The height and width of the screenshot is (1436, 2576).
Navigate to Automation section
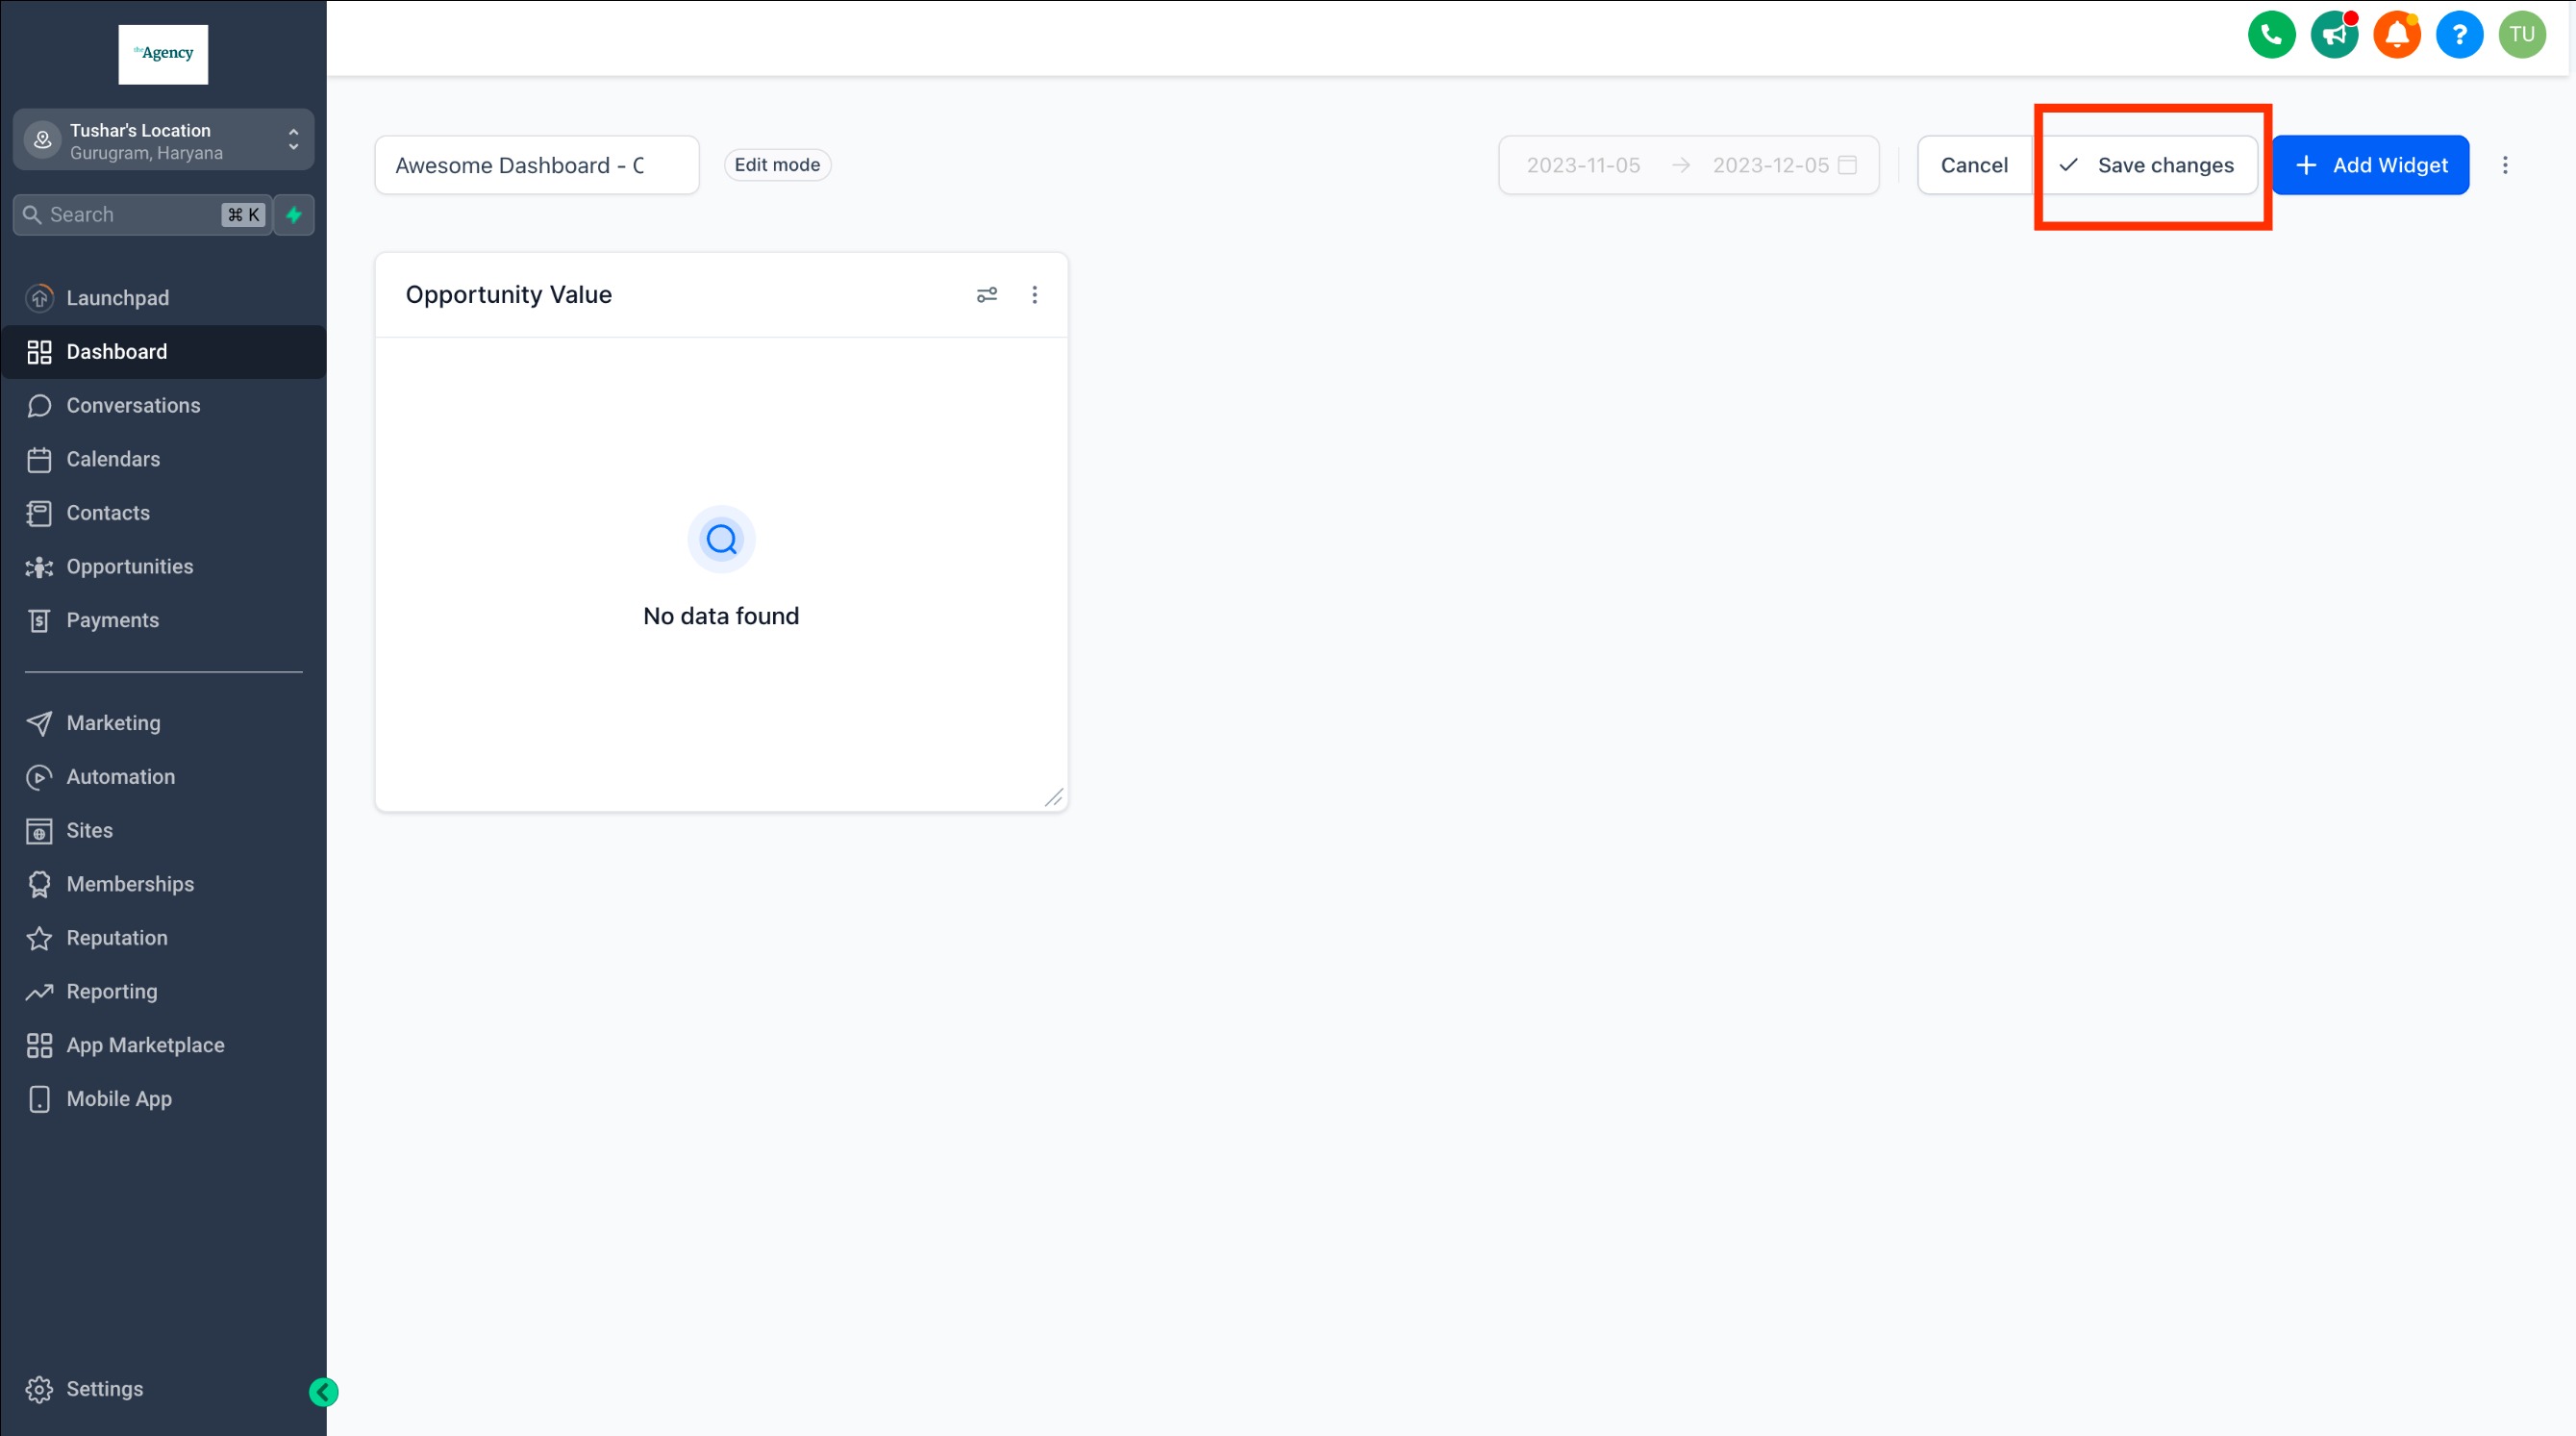[x=120, y=777]
